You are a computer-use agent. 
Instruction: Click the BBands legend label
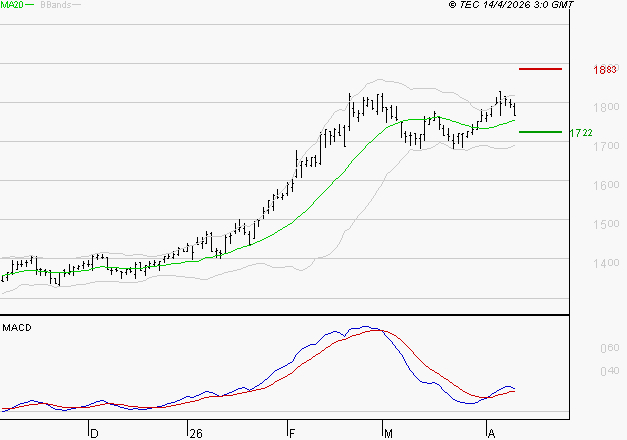coord(56,5)
